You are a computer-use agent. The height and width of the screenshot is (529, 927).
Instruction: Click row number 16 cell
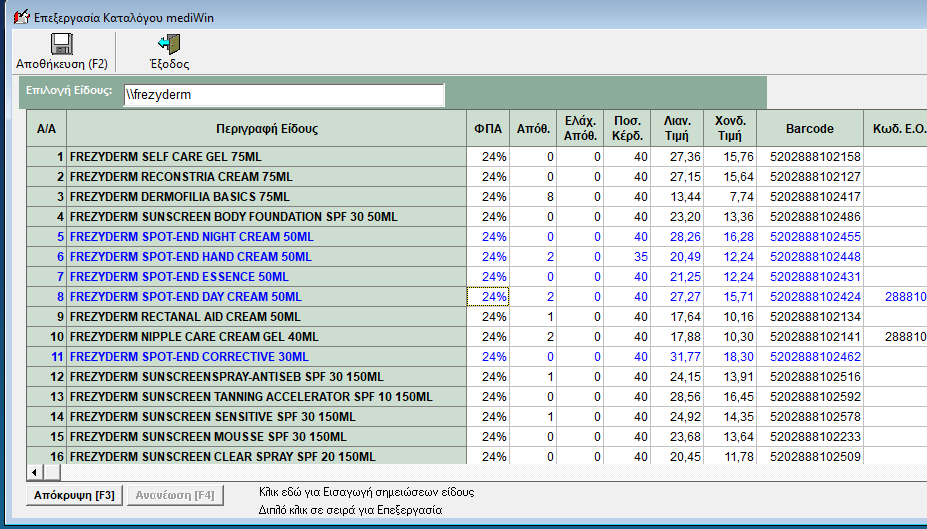pos(47,456)
